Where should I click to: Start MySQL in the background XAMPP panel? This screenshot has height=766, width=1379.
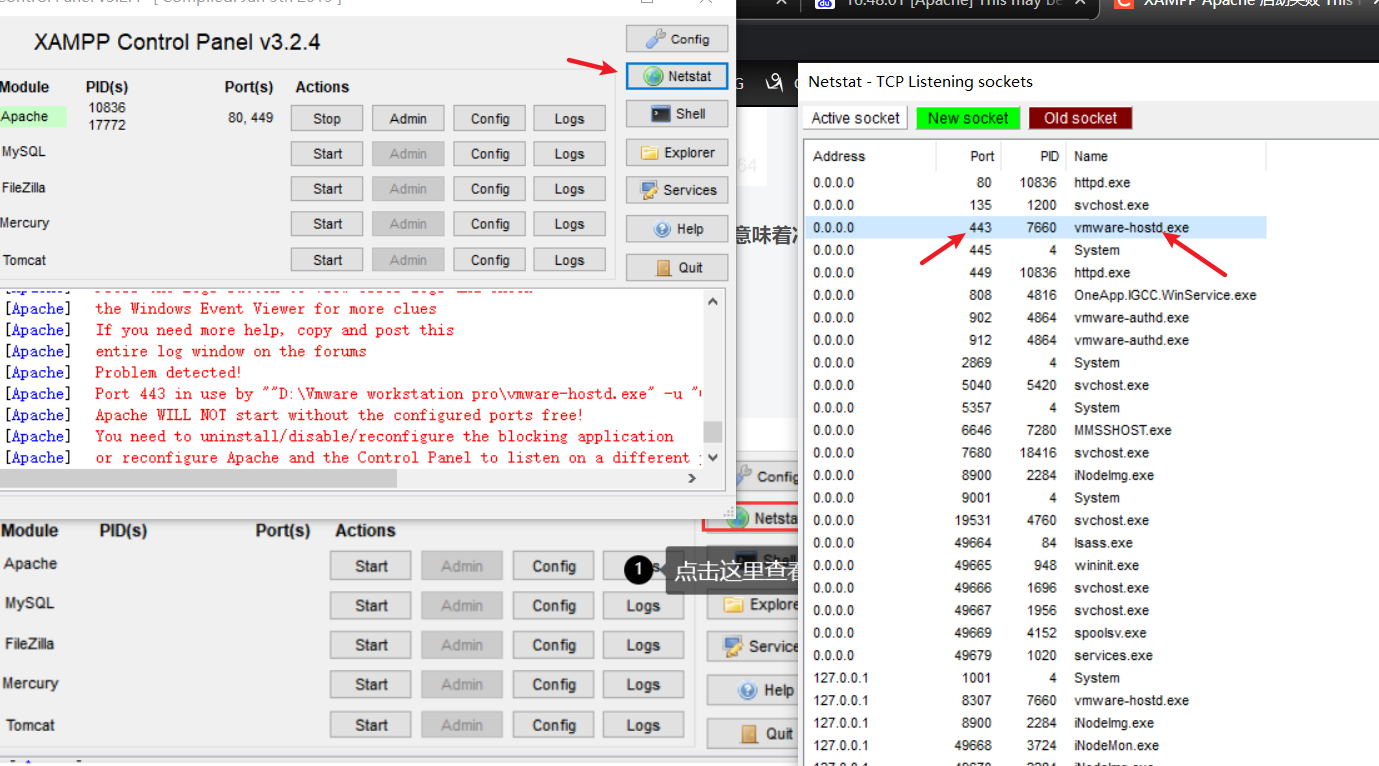pyautogui.click(x=371, y=605)
